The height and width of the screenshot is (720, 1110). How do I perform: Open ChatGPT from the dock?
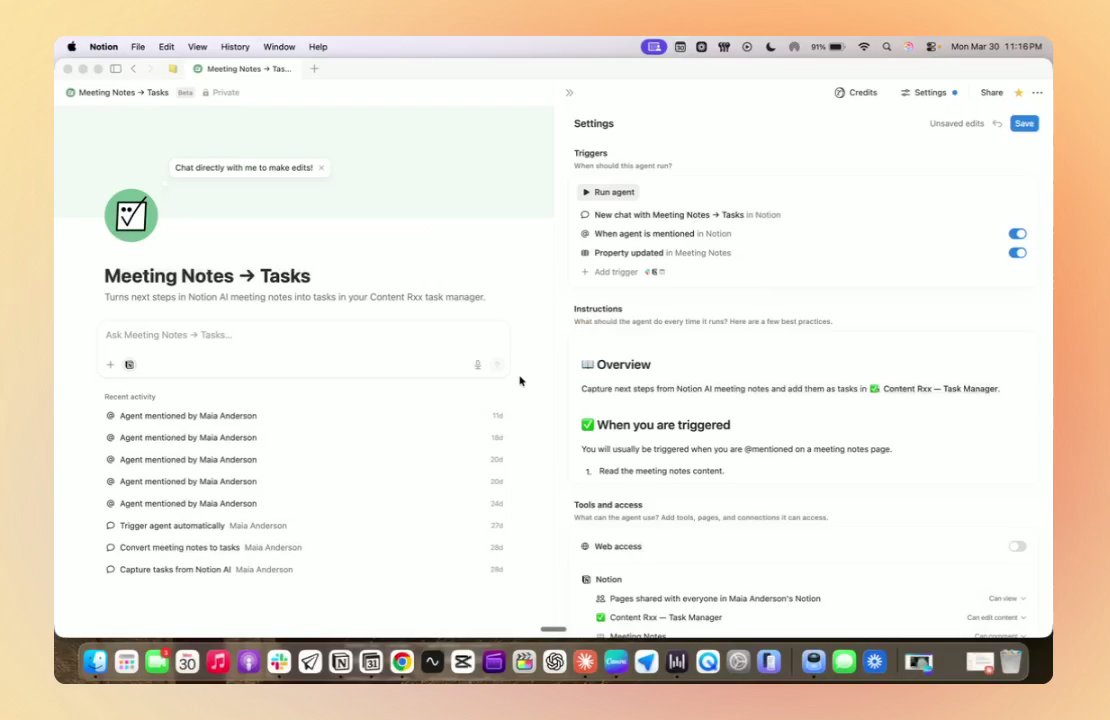(555, 662)
